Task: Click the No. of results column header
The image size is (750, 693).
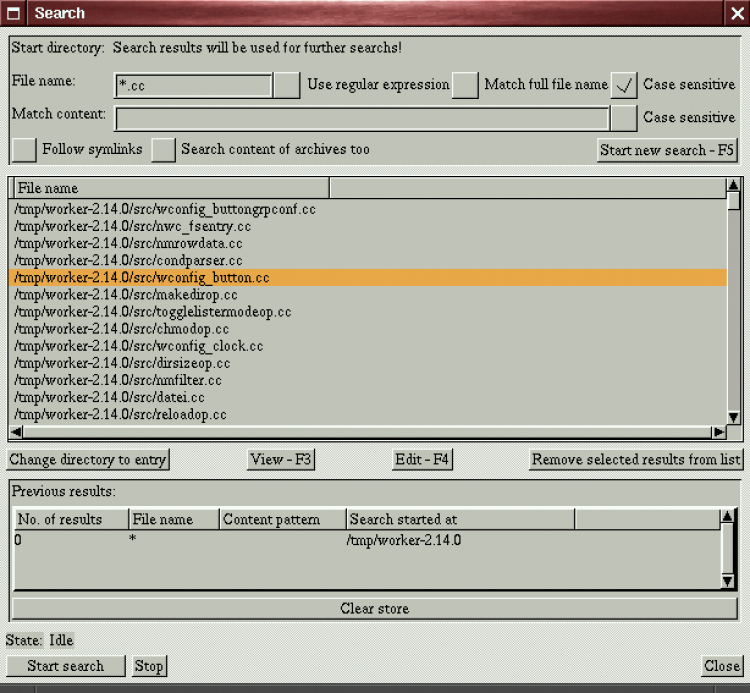Action: point(71,519)
